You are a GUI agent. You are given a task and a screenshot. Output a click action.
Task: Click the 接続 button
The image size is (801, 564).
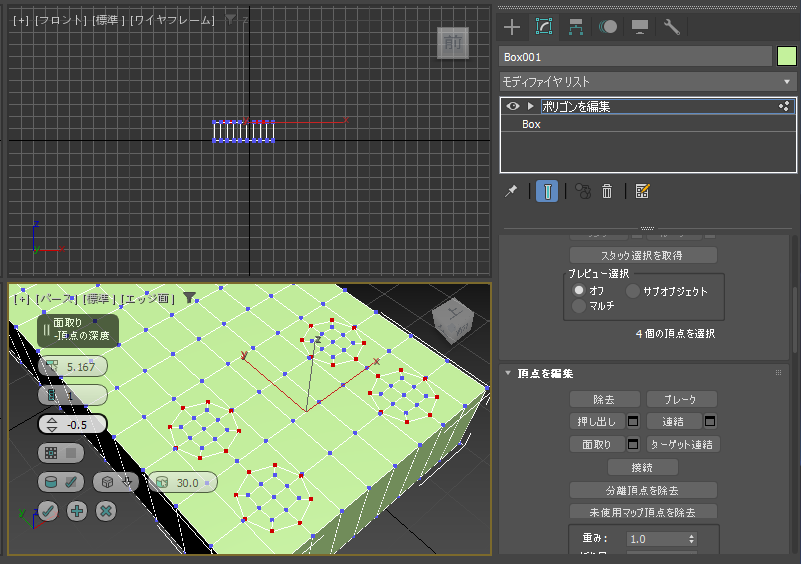[x=643, y=467]
